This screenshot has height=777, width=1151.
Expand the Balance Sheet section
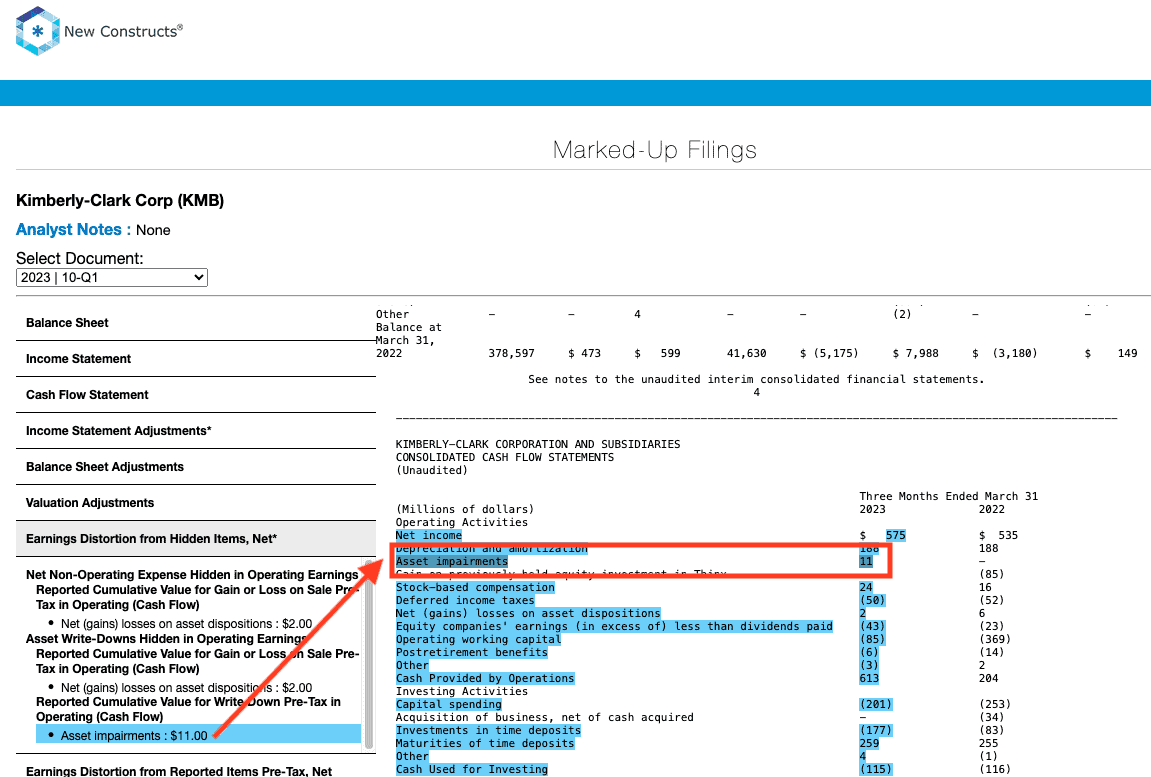pos(196,323)
